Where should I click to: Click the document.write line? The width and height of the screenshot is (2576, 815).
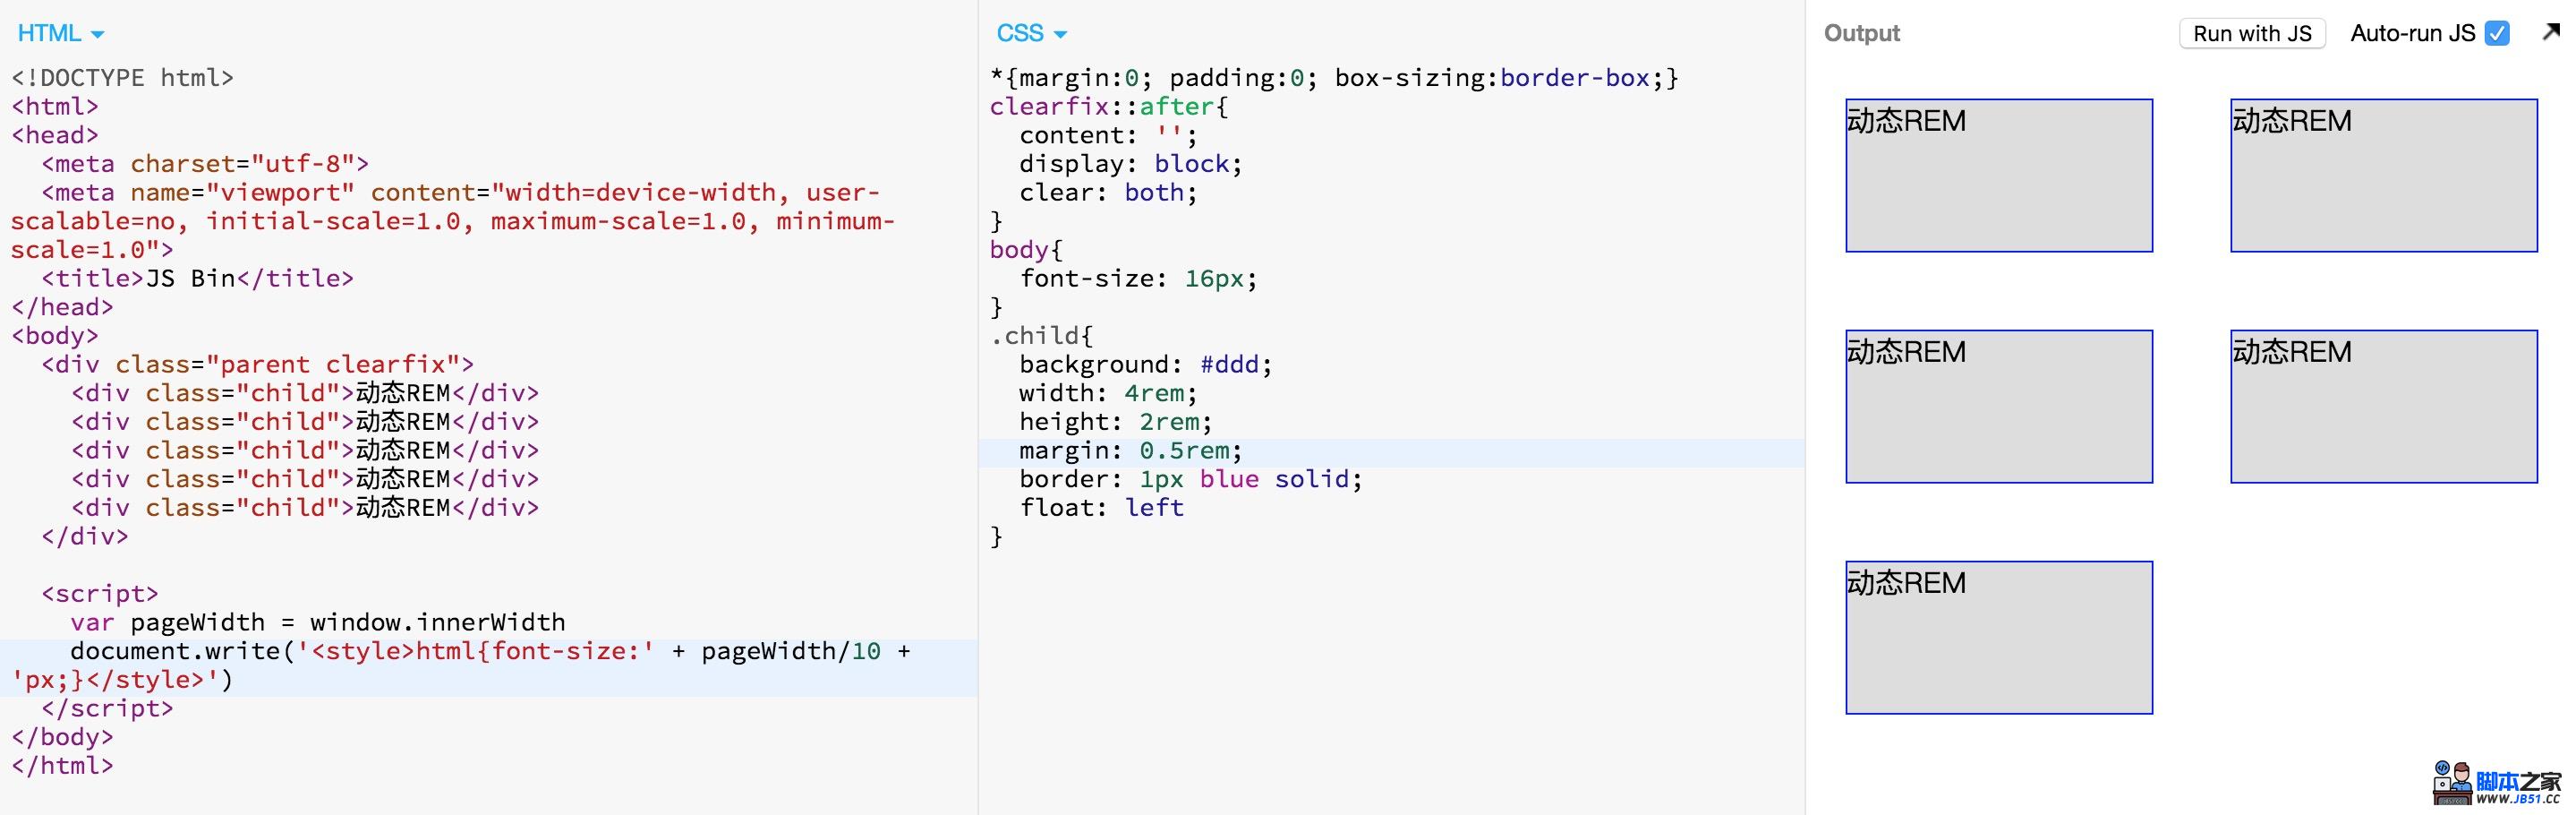coord(462,666)
